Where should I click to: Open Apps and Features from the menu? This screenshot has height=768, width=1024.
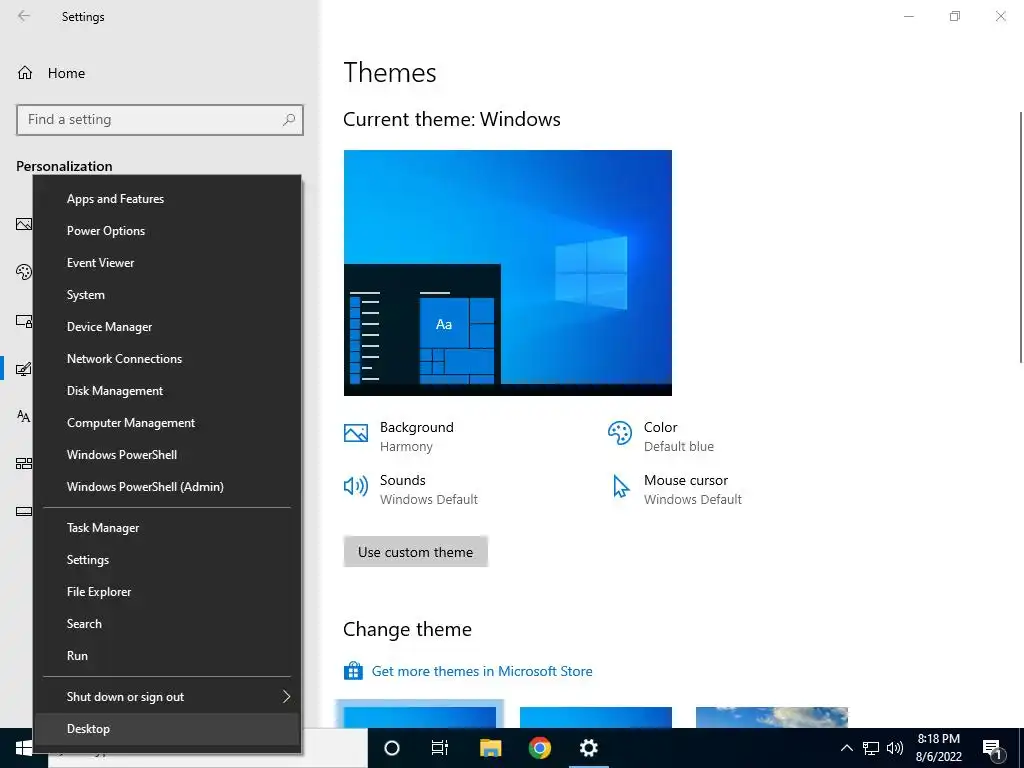click(167, 199)
